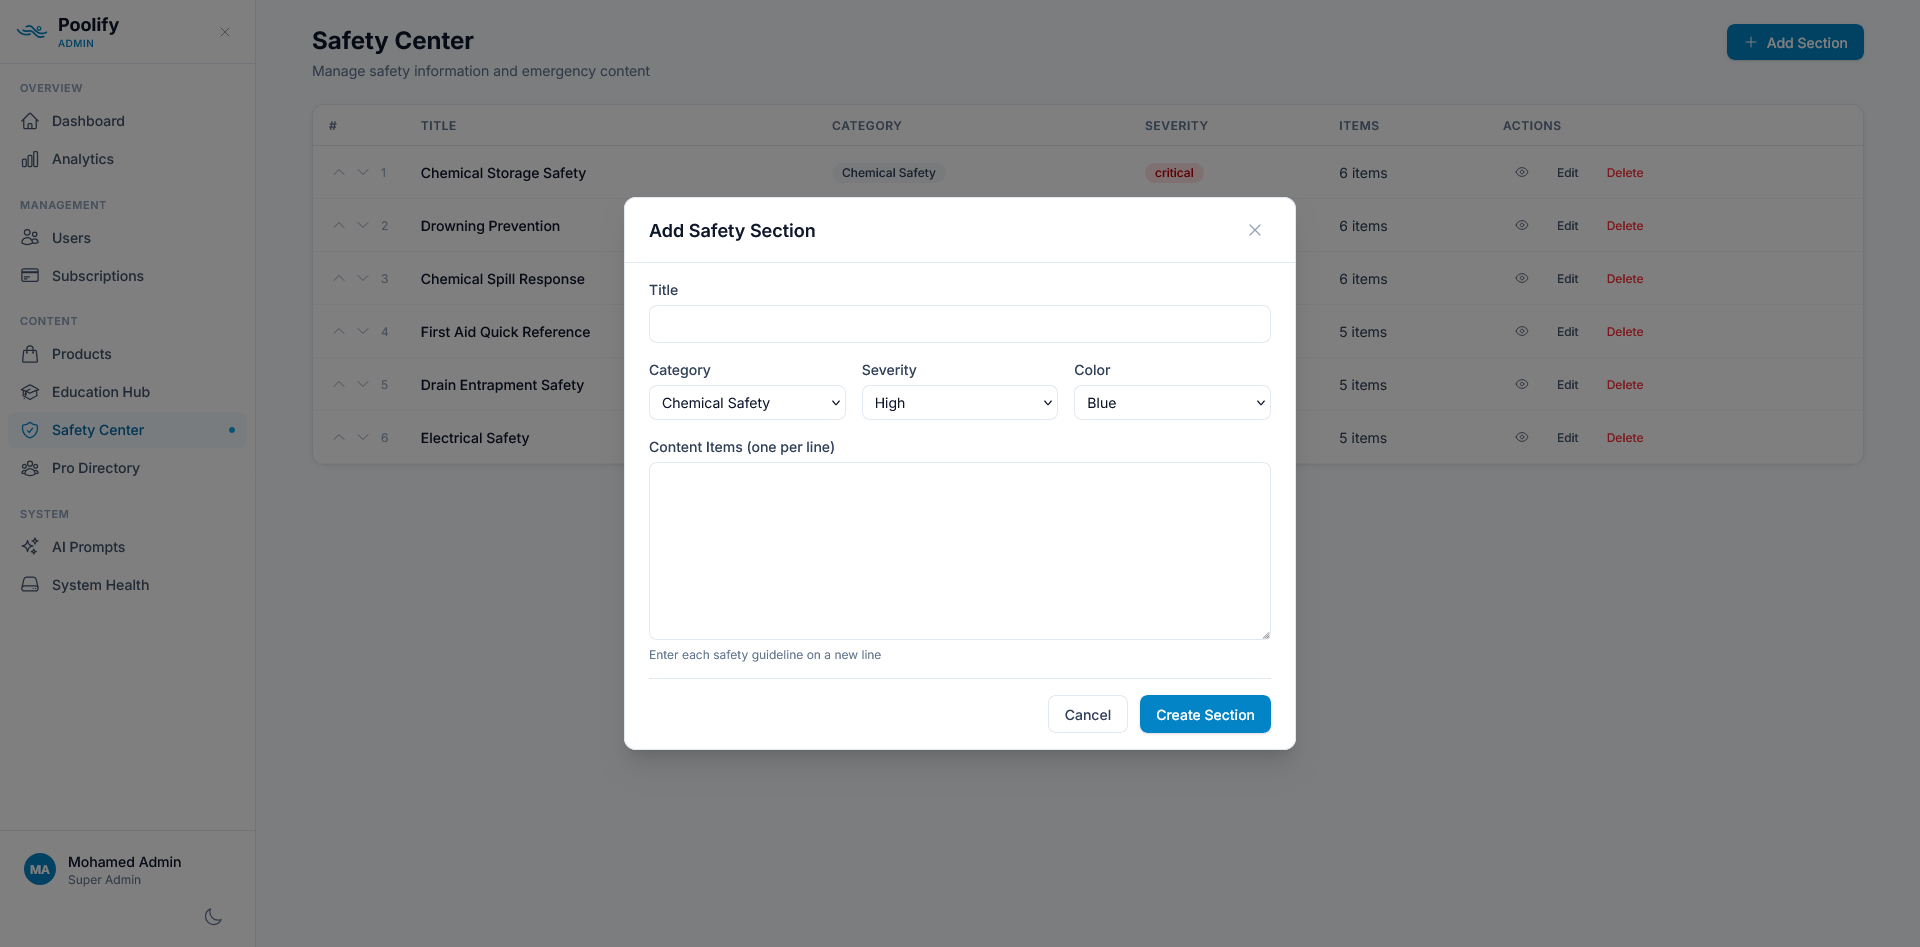
Task: Toggle visibility of Chemical Storage Safety
Action: [x=1522, y=173]
